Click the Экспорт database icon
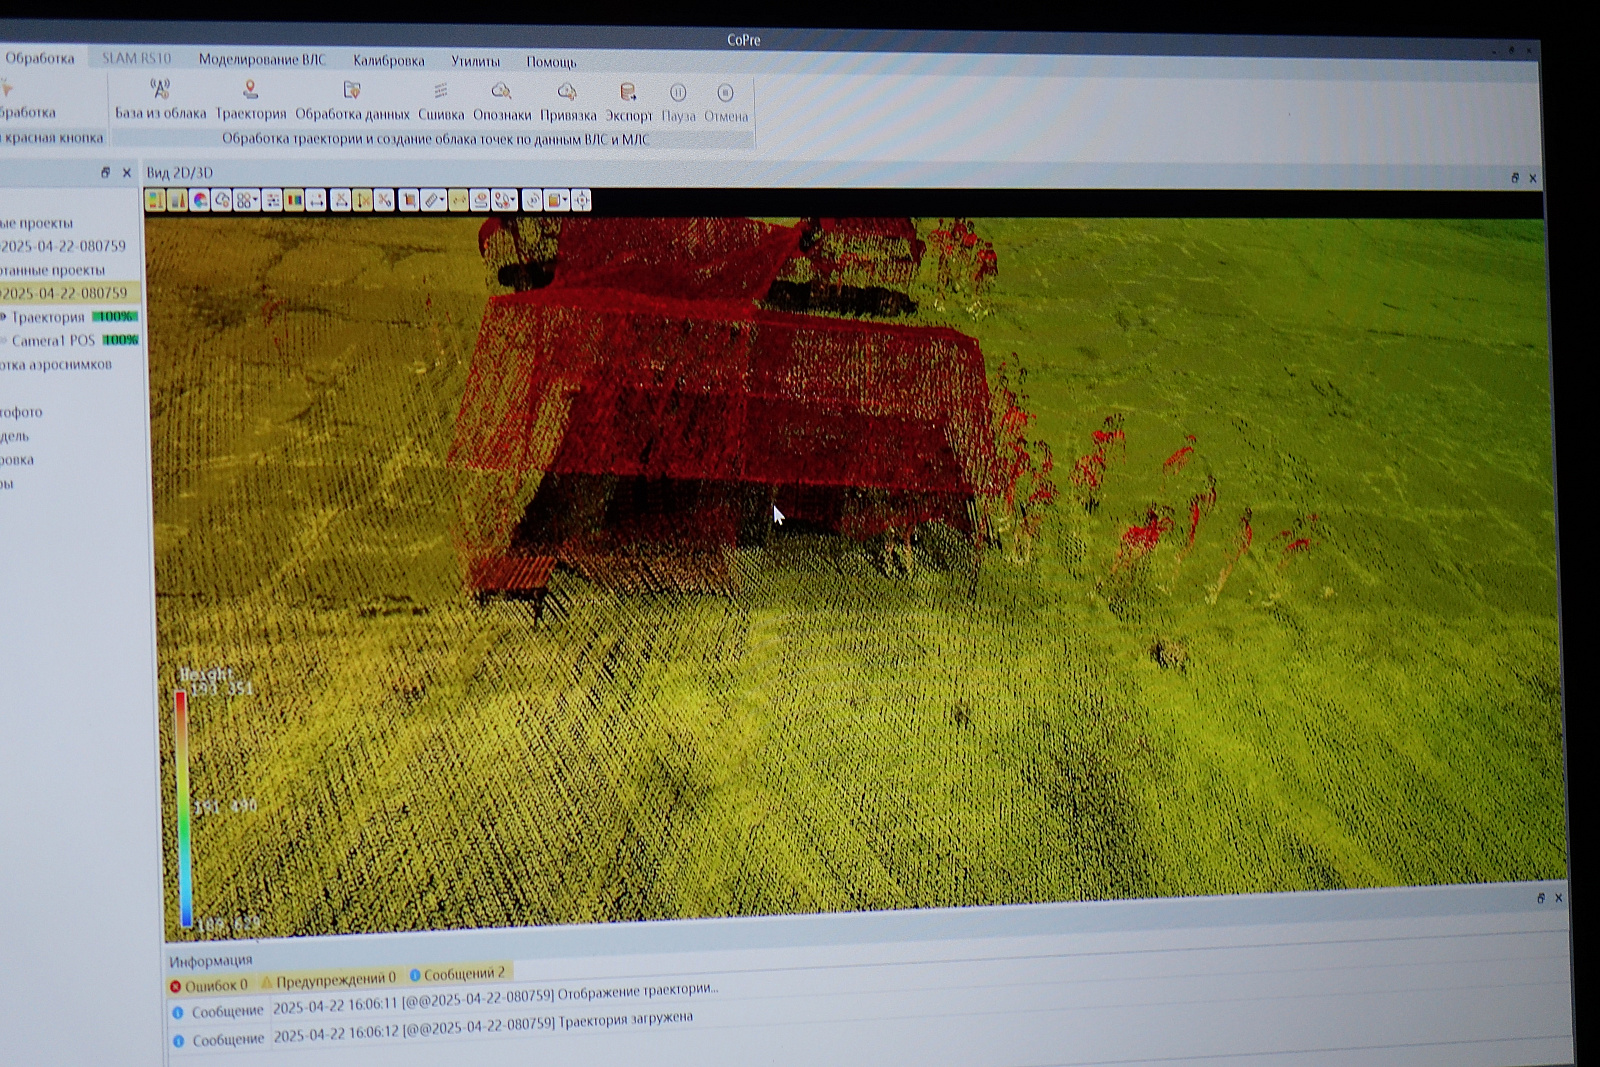The height and width of the screenshot is (1067, 1600). pyautogui.click(x=628, y=93)
